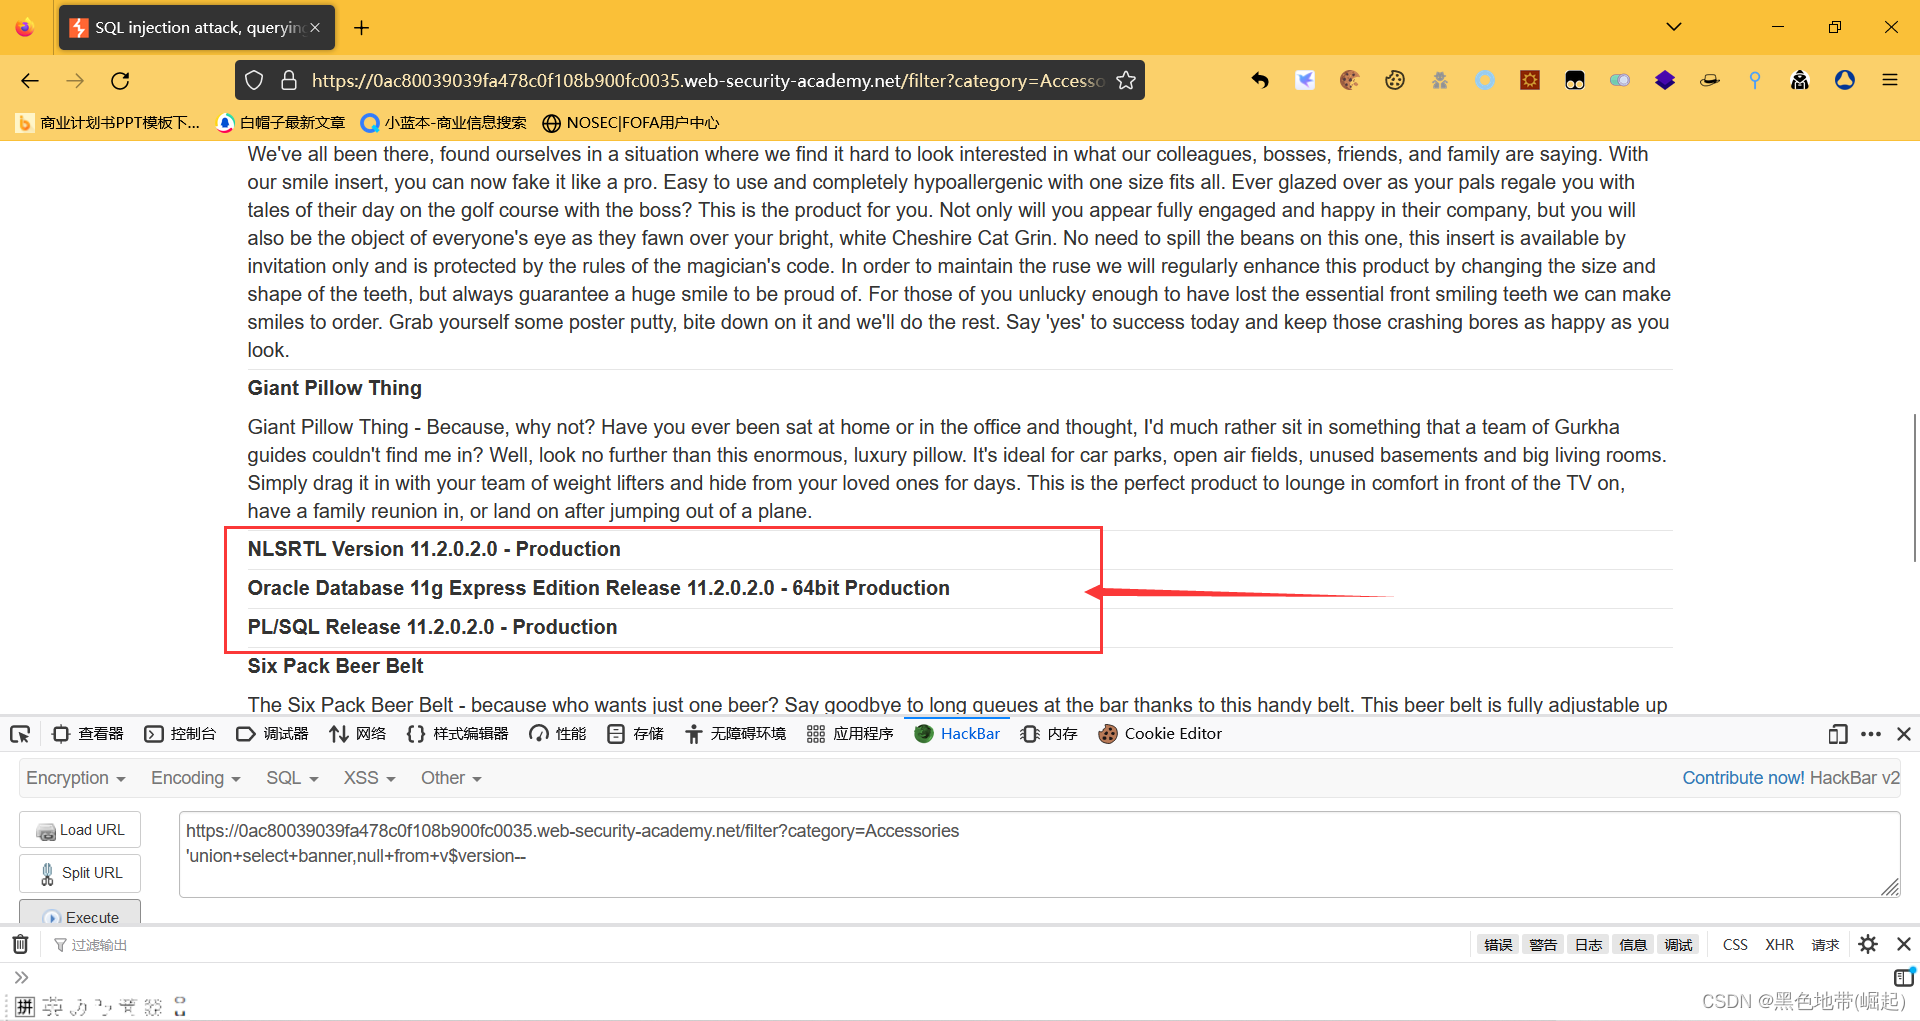
Task: Click the Load URL button
Action: tap(80, 830)
